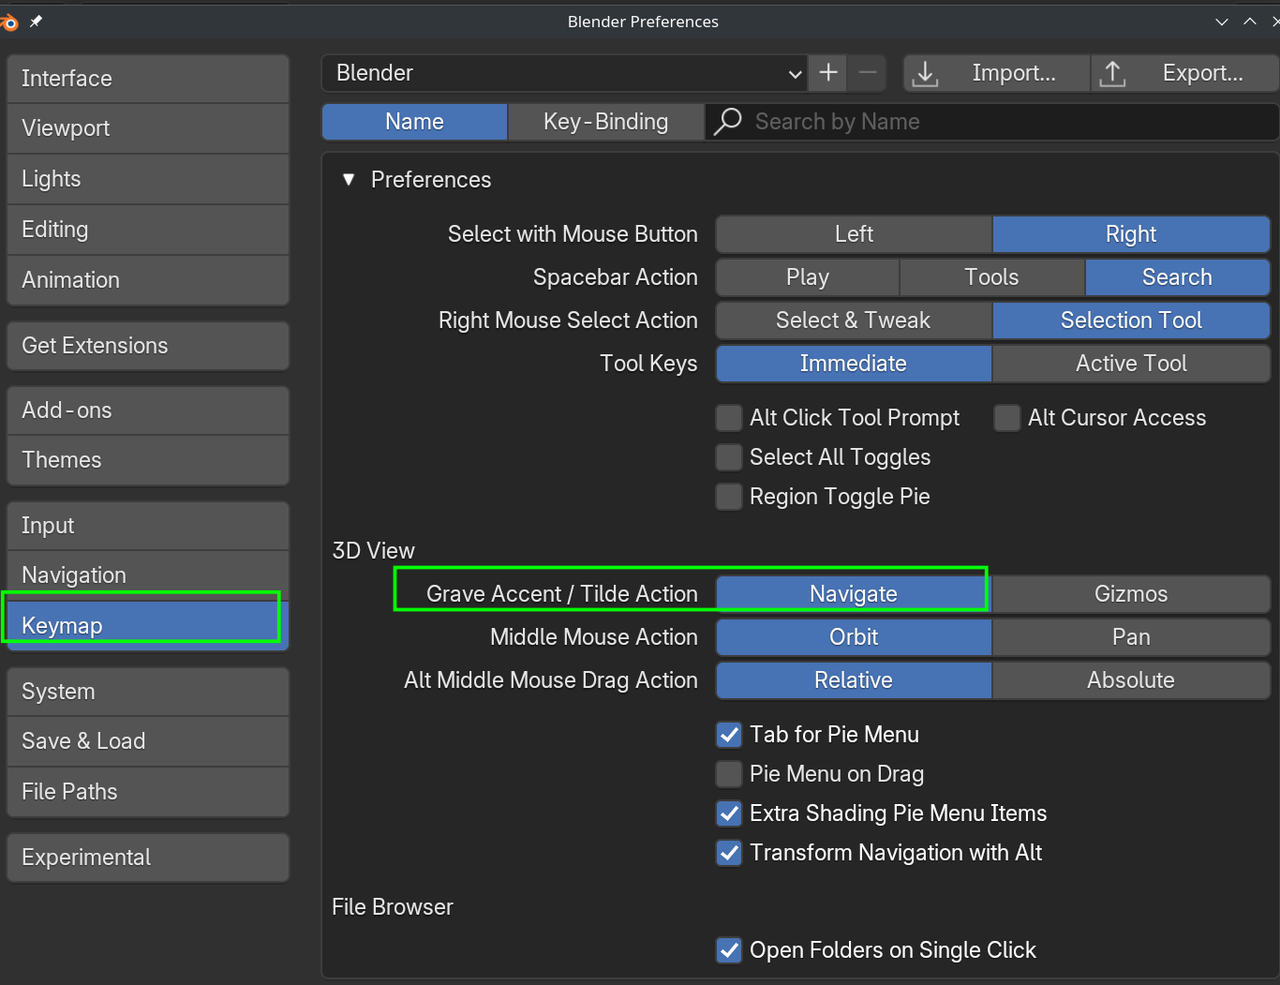Remove keymap preset with minus icon

pos(867,73)
